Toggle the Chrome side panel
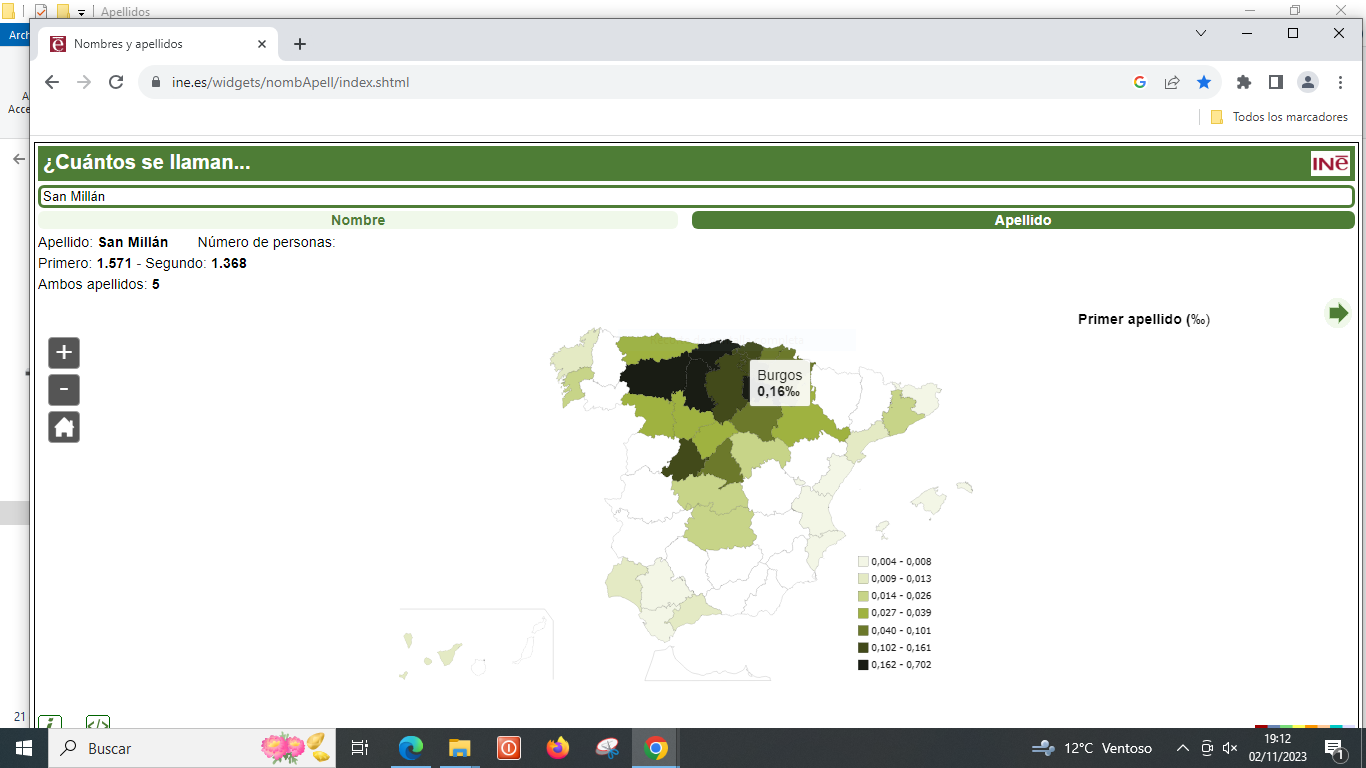Image resolution: width=1366 pixels, height=768 pixels. (1276, 82)
